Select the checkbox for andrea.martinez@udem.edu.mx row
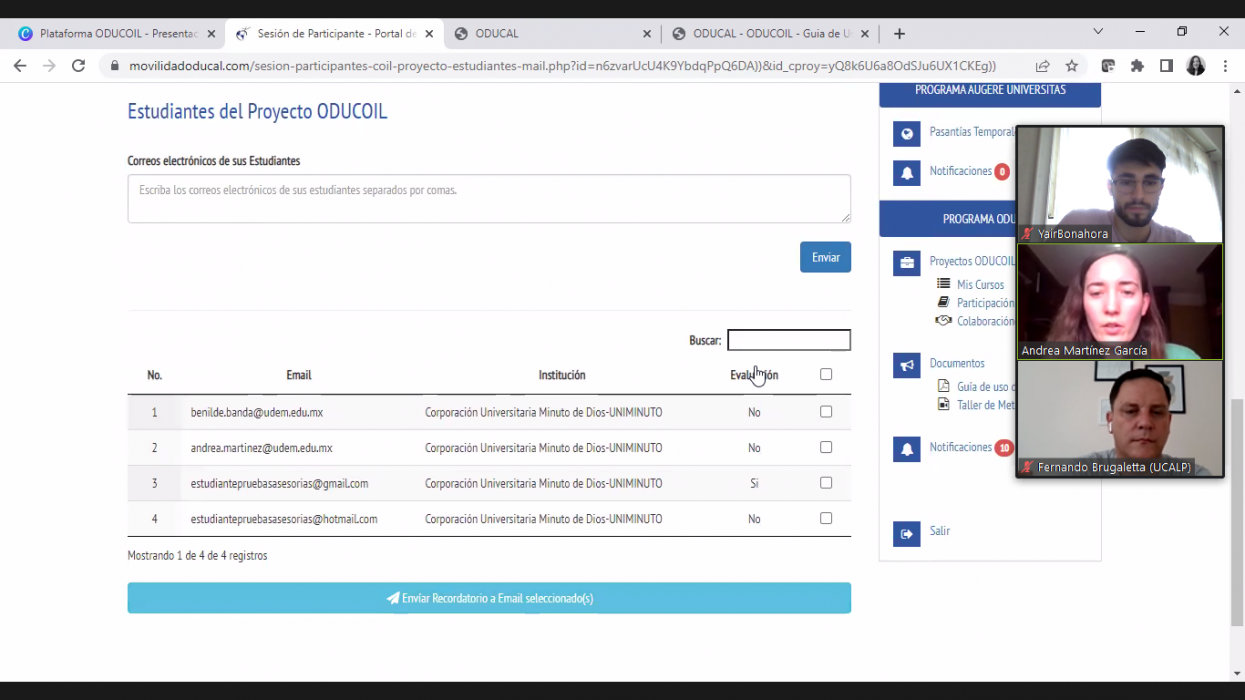 (x=826, y=447)
